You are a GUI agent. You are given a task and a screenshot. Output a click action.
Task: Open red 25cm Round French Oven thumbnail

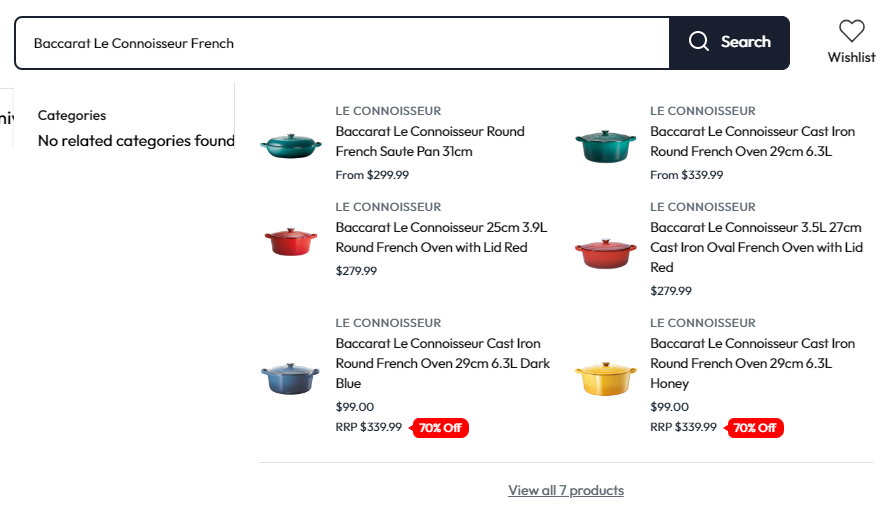[291, 242]
